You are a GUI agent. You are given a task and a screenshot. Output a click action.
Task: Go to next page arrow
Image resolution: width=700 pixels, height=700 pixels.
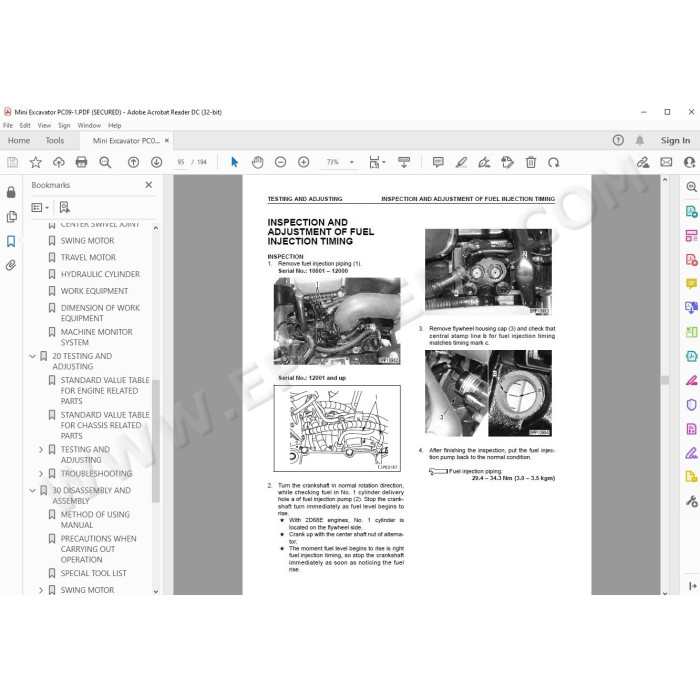coord(156,162)
